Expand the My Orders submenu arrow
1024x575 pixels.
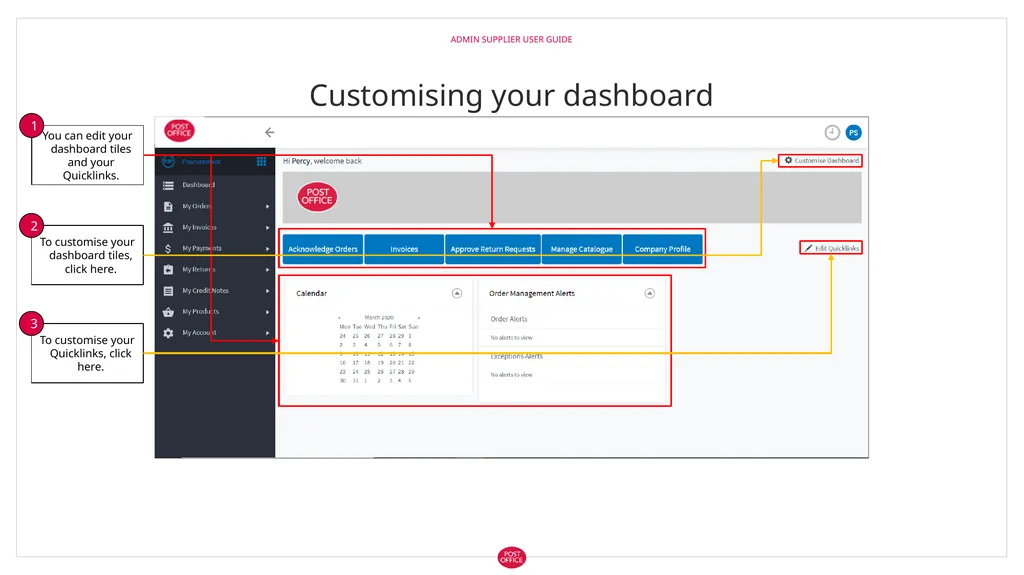point(268,206)
